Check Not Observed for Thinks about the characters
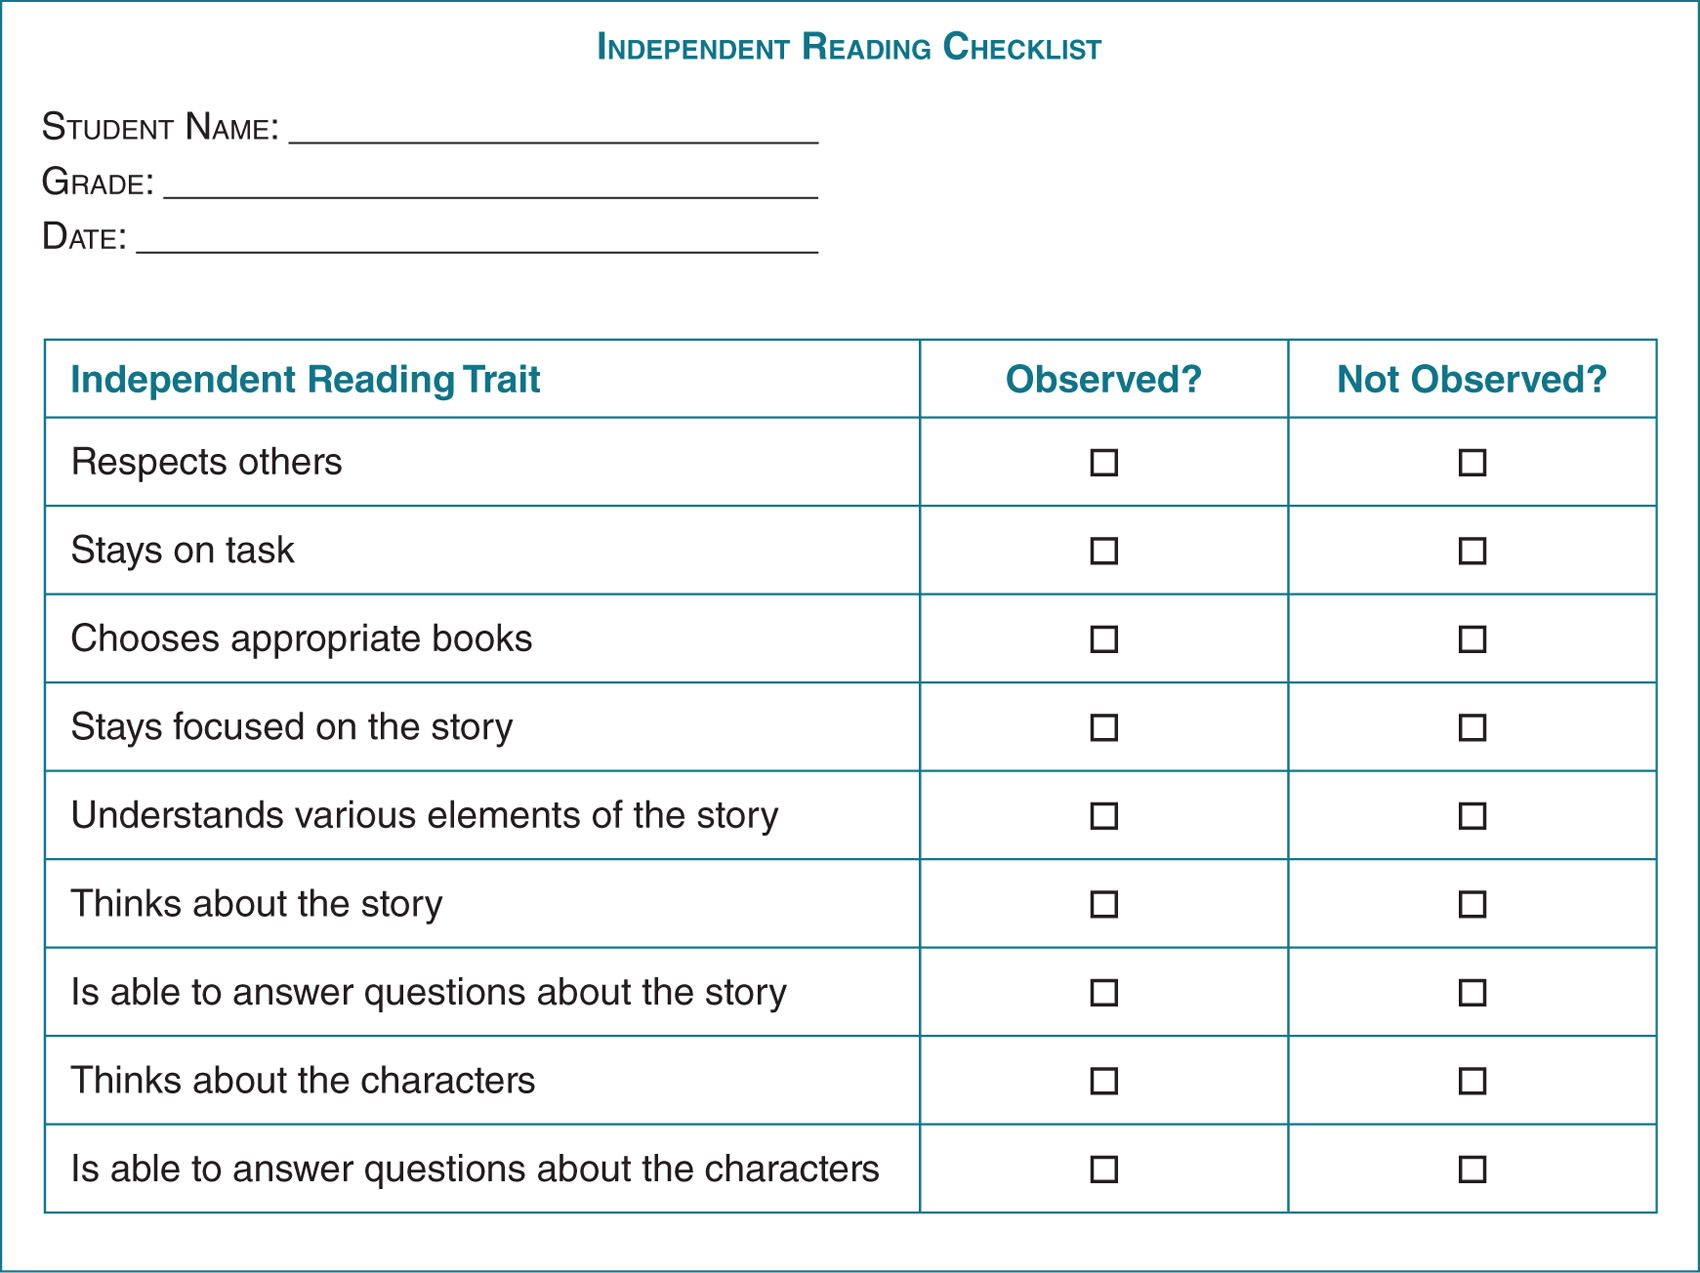This screenshot has width=1700, height=1273. (1472, 1081)
